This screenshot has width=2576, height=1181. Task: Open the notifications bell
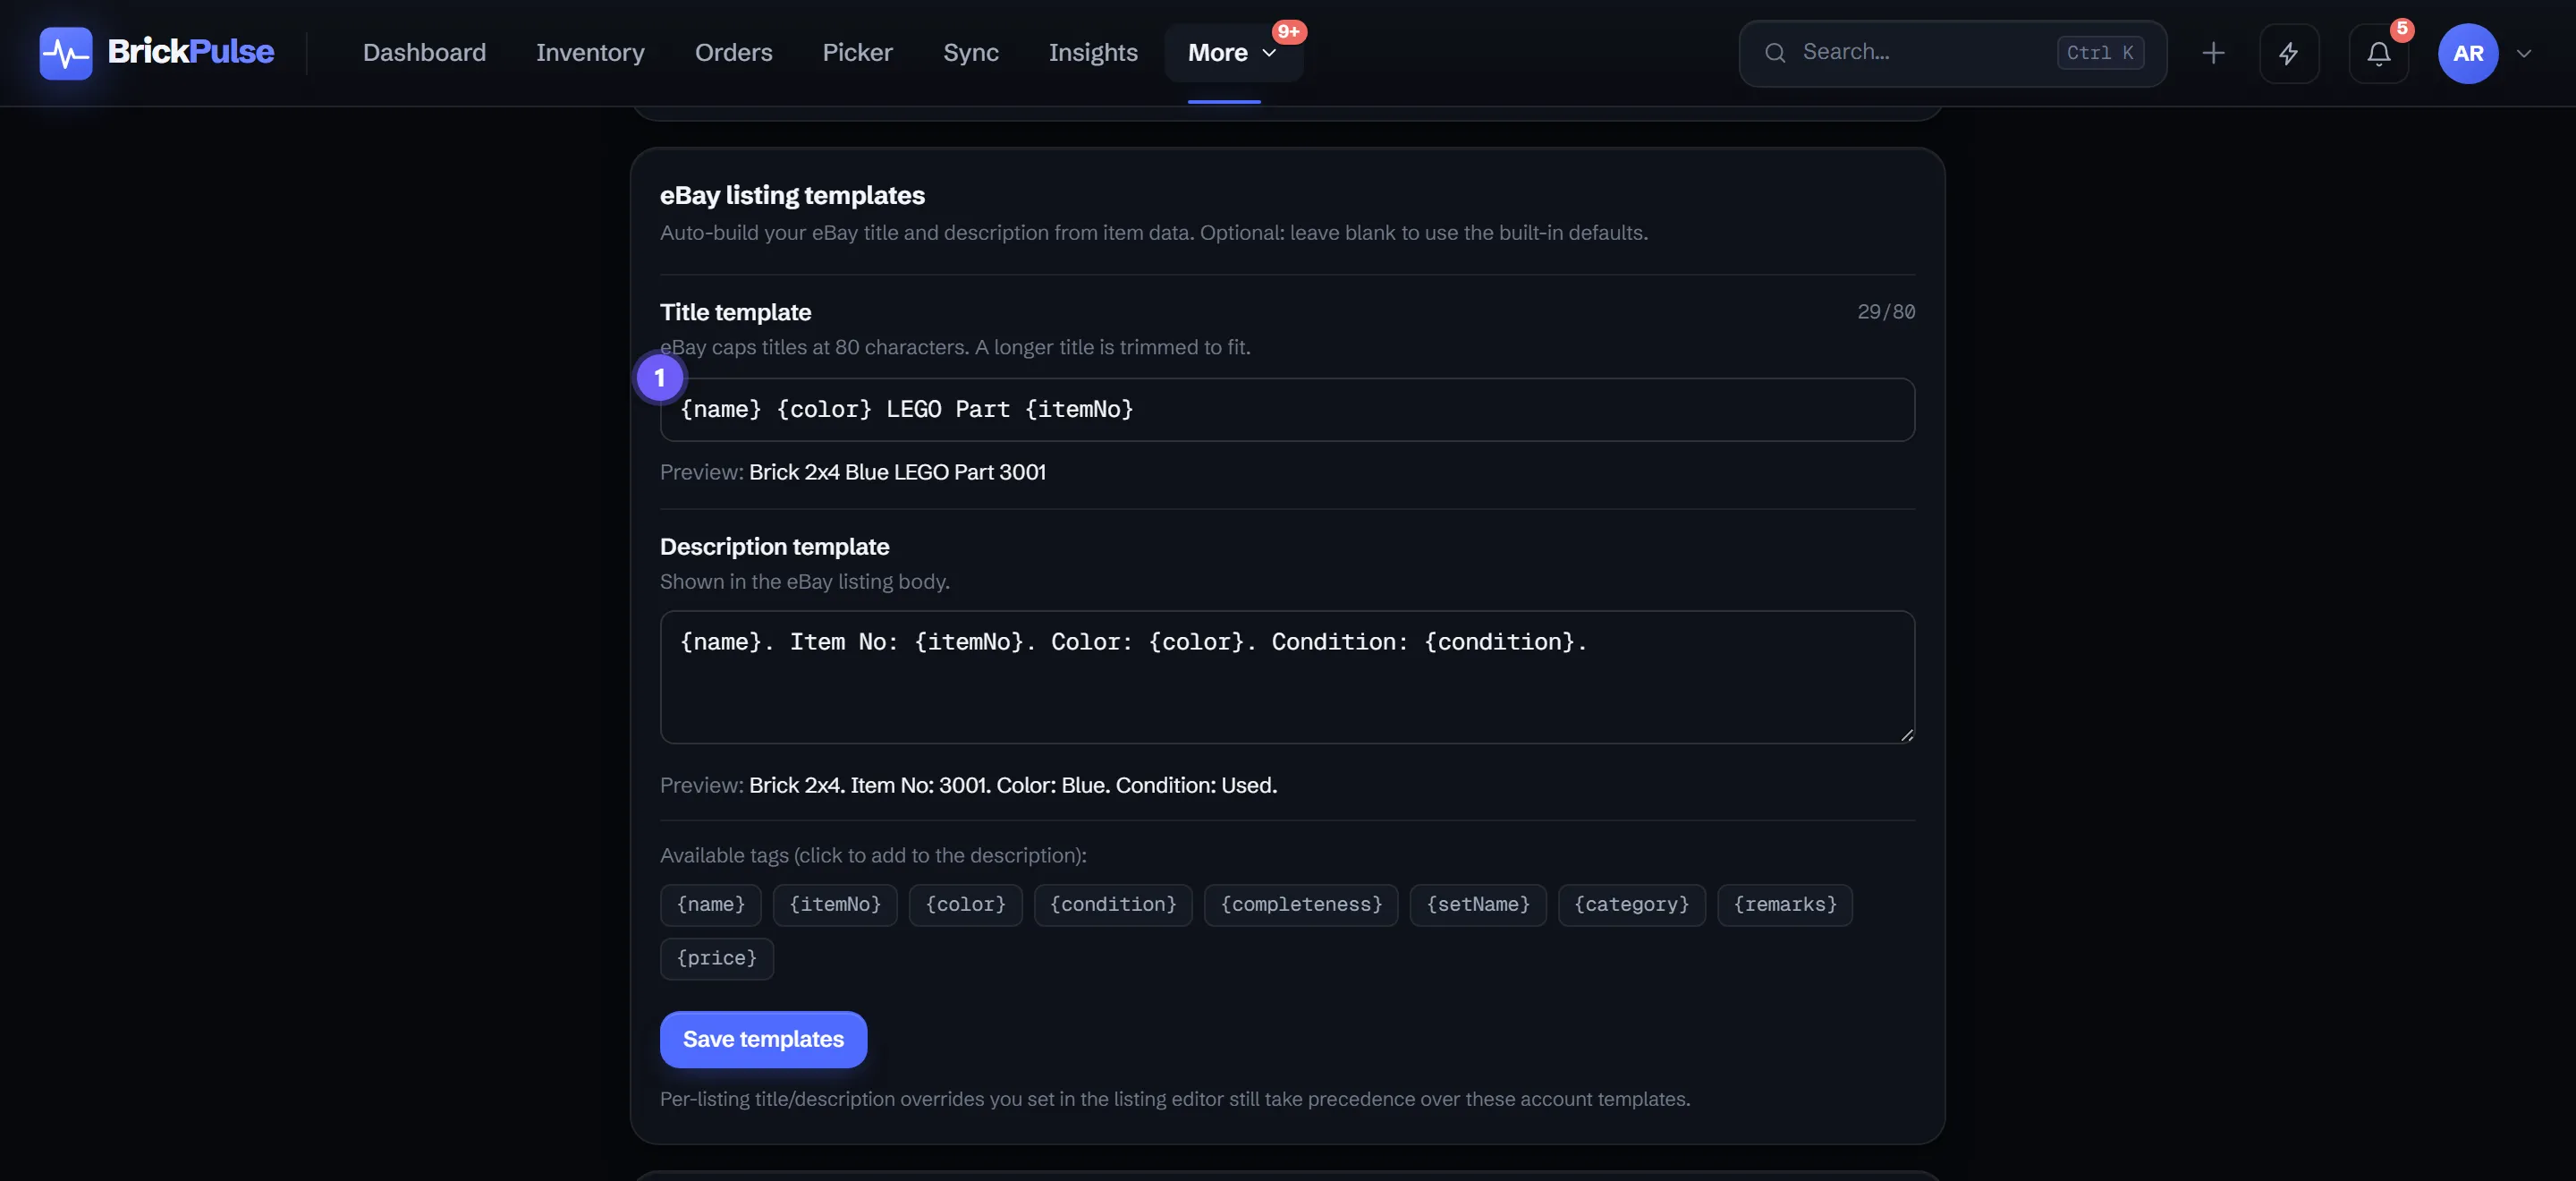[x=2379, y=53]
